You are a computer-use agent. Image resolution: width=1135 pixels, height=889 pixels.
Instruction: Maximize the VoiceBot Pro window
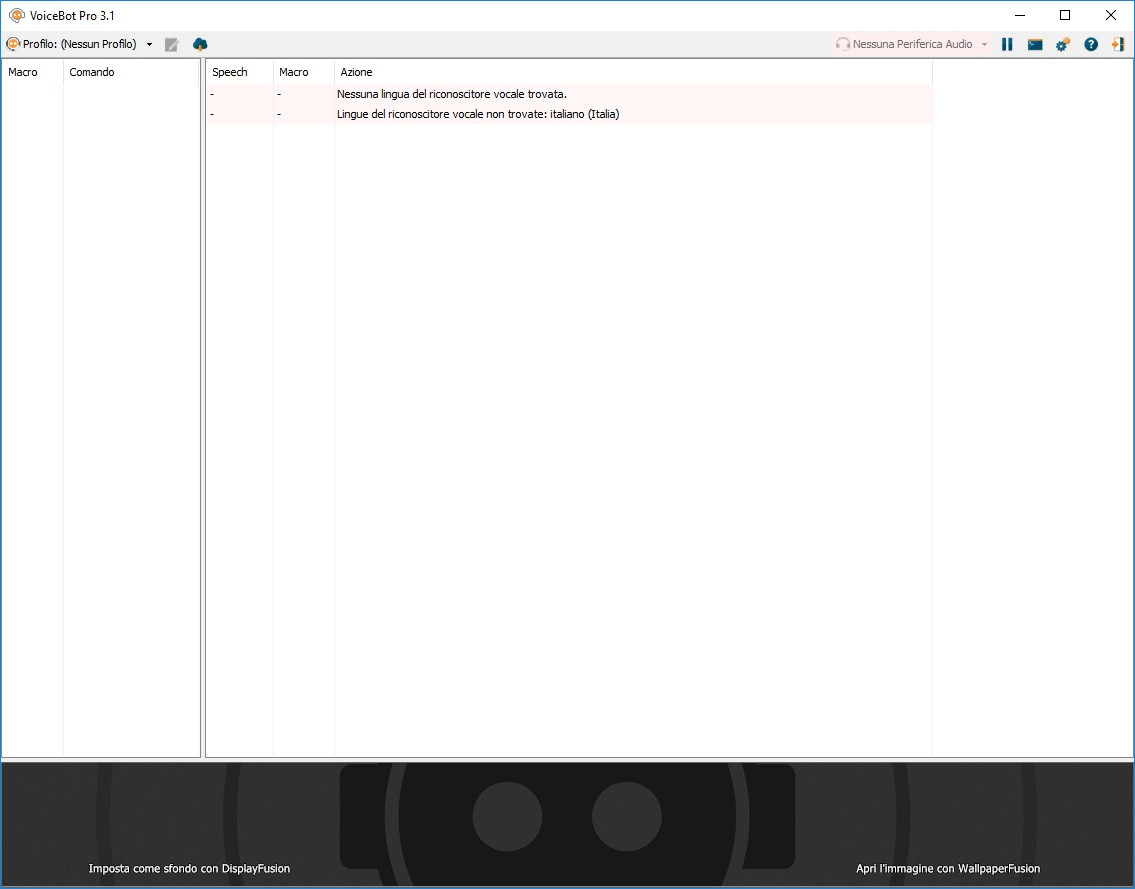coord(1065,15)
